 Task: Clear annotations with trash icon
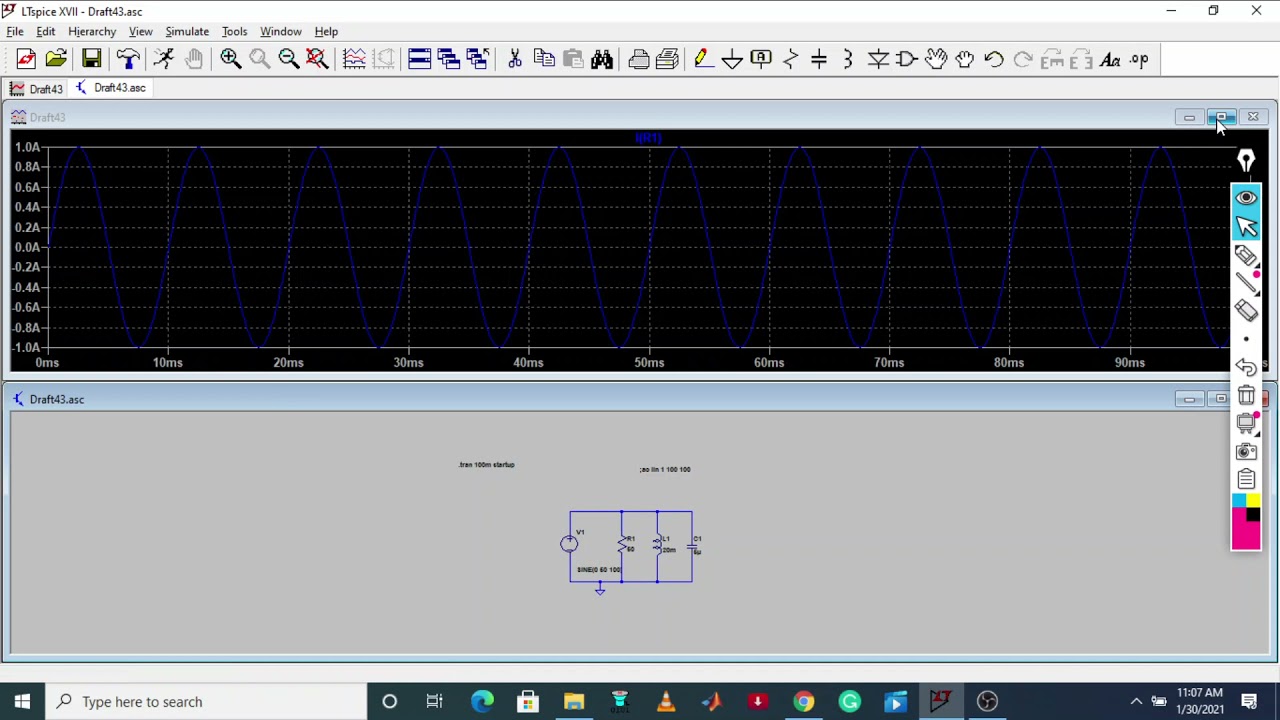pyautogui.click(x=1246, y=396)
